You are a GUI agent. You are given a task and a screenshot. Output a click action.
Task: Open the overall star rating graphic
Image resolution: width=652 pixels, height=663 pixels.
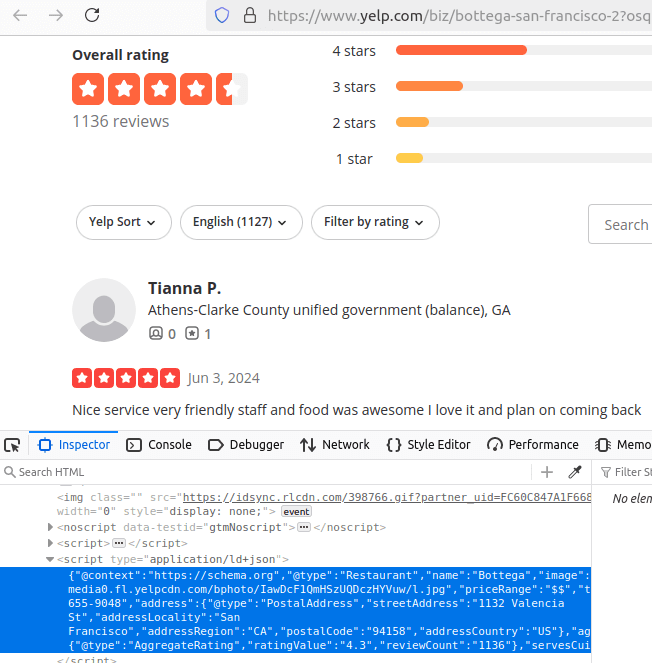159,89
